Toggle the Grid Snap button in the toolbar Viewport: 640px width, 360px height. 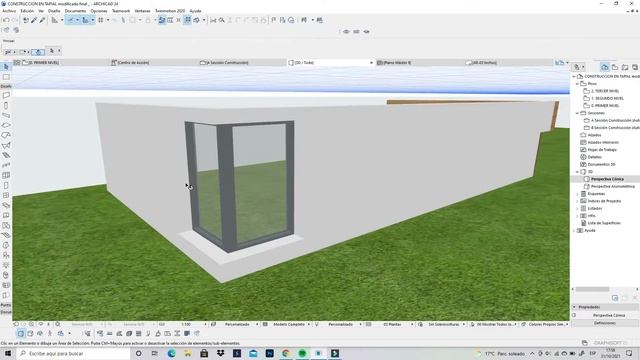pos(101,20)
